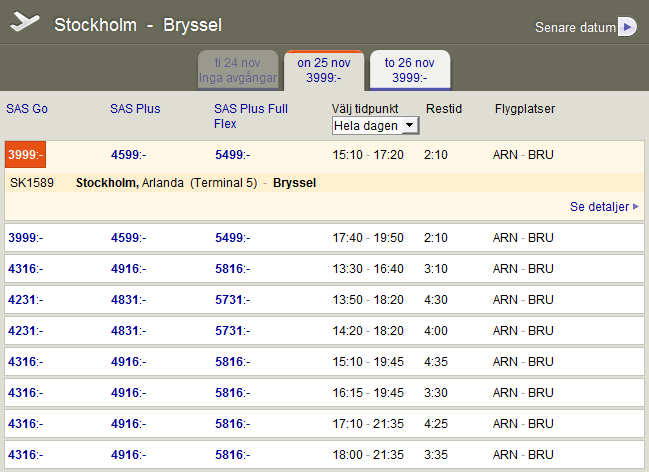This screenshot has width=649, height=472.
Task: Choose 4599:- SAS Plus for 15:10 flight
Action: 128,155
